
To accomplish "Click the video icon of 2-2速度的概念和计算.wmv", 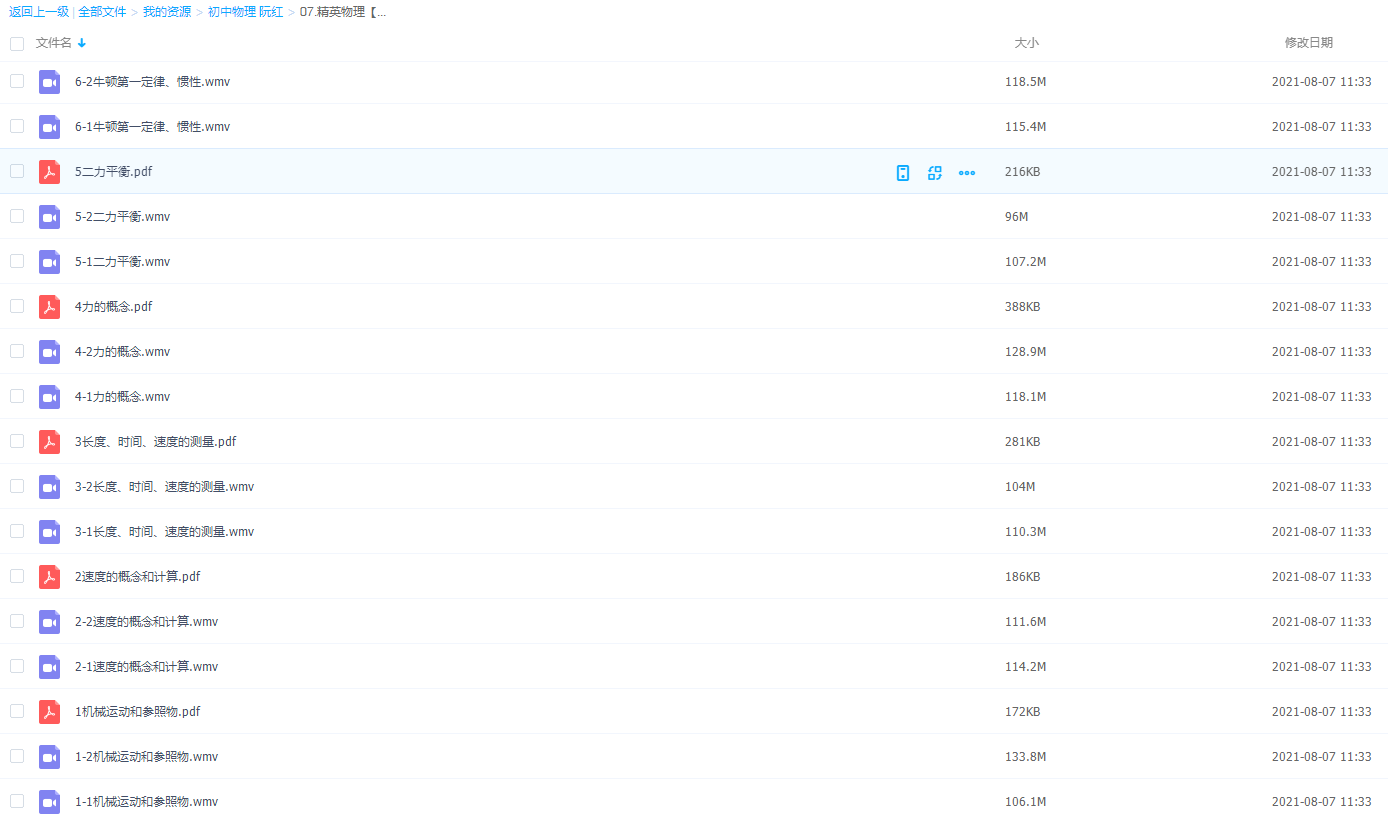I will (x=49, y=622).
